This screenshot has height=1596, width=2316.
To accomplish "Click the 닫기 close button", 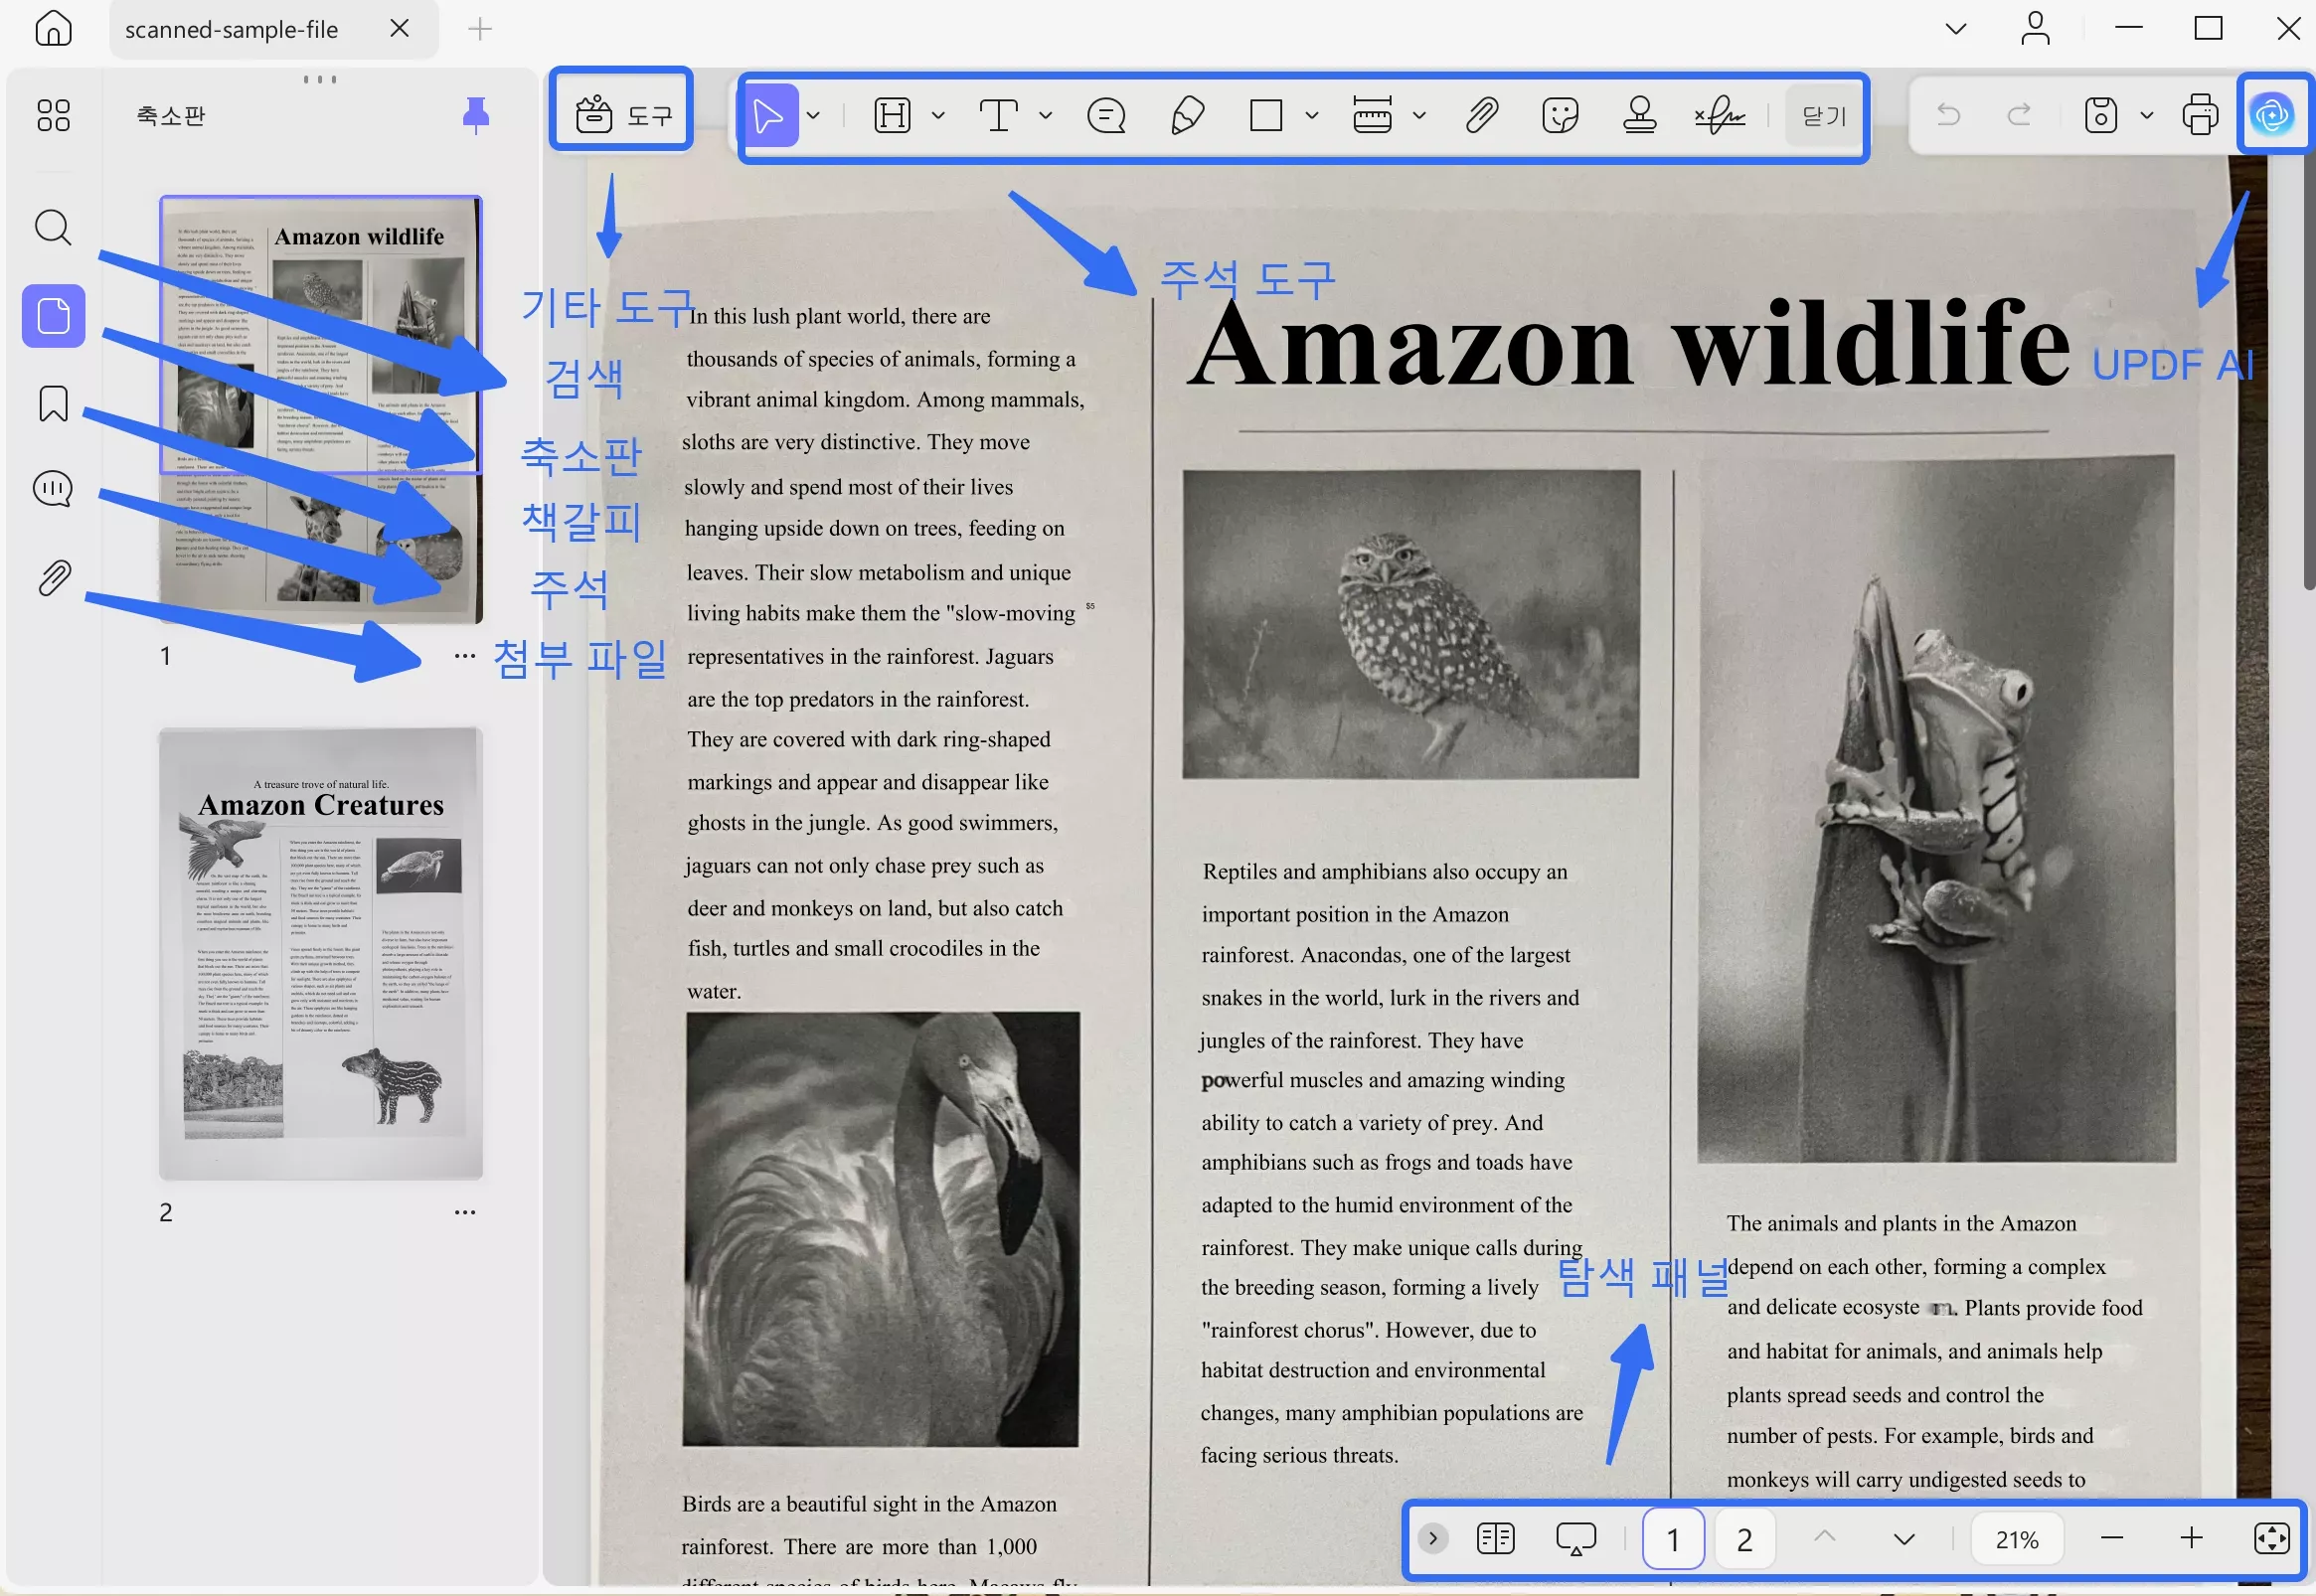I will pyautogui.click(x=1823, y=116).
